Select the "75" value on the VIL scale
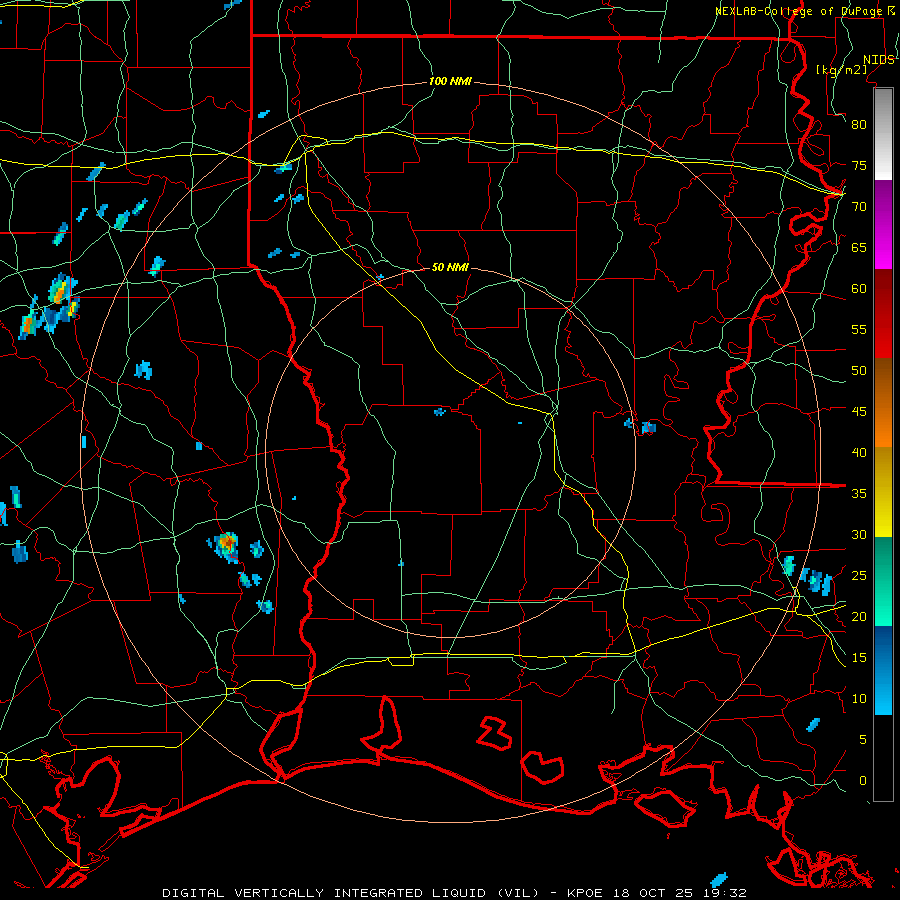The width and height of the screenshot is (900, 900). tap(859, 166)
